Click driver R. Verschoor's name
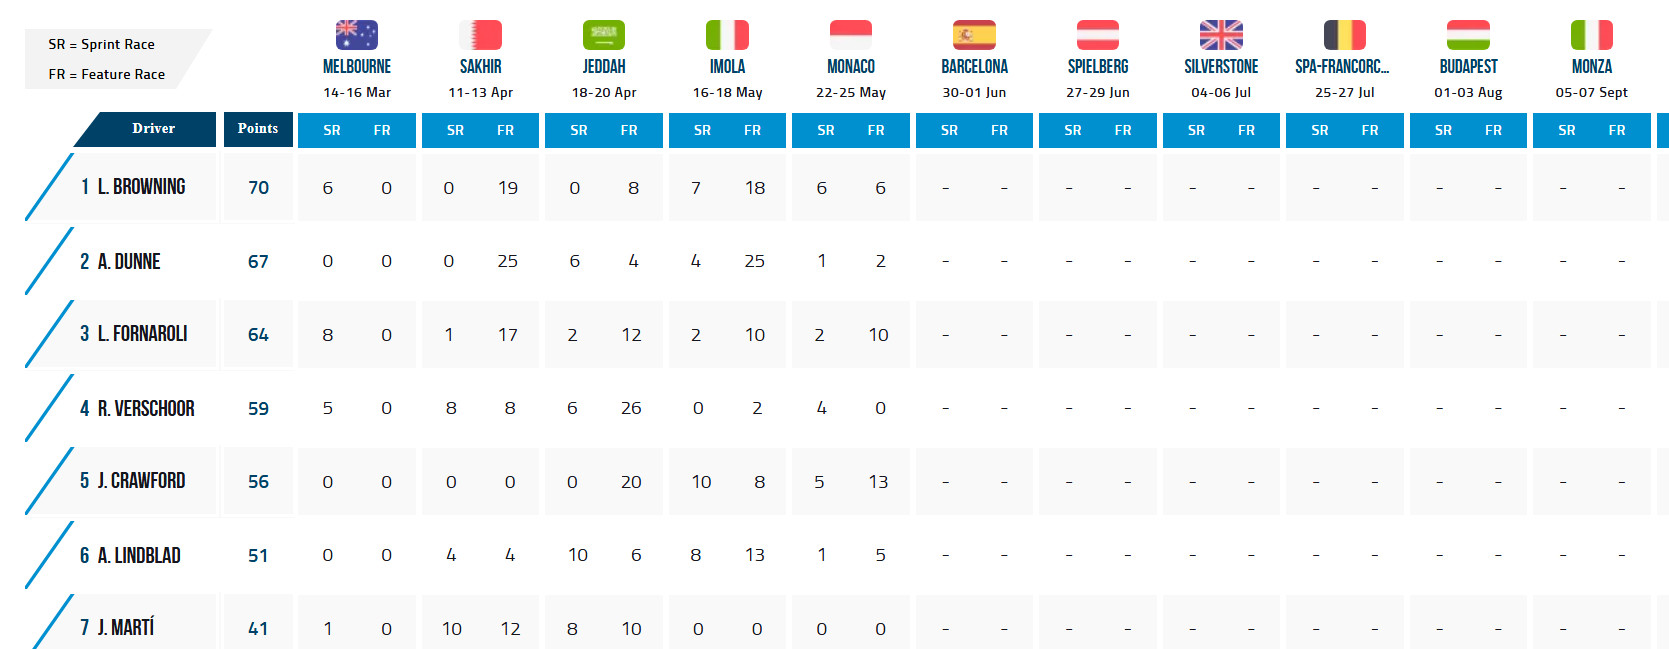The height and width of the screenshot is (649, 1669). click(x=137, y=408)
